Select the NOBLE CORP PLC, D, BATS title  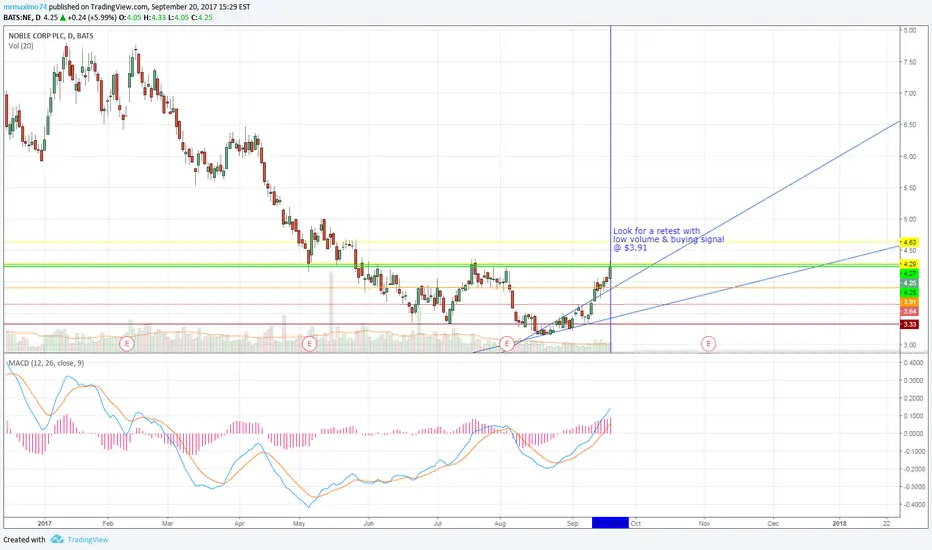click(x=51, y=36)
